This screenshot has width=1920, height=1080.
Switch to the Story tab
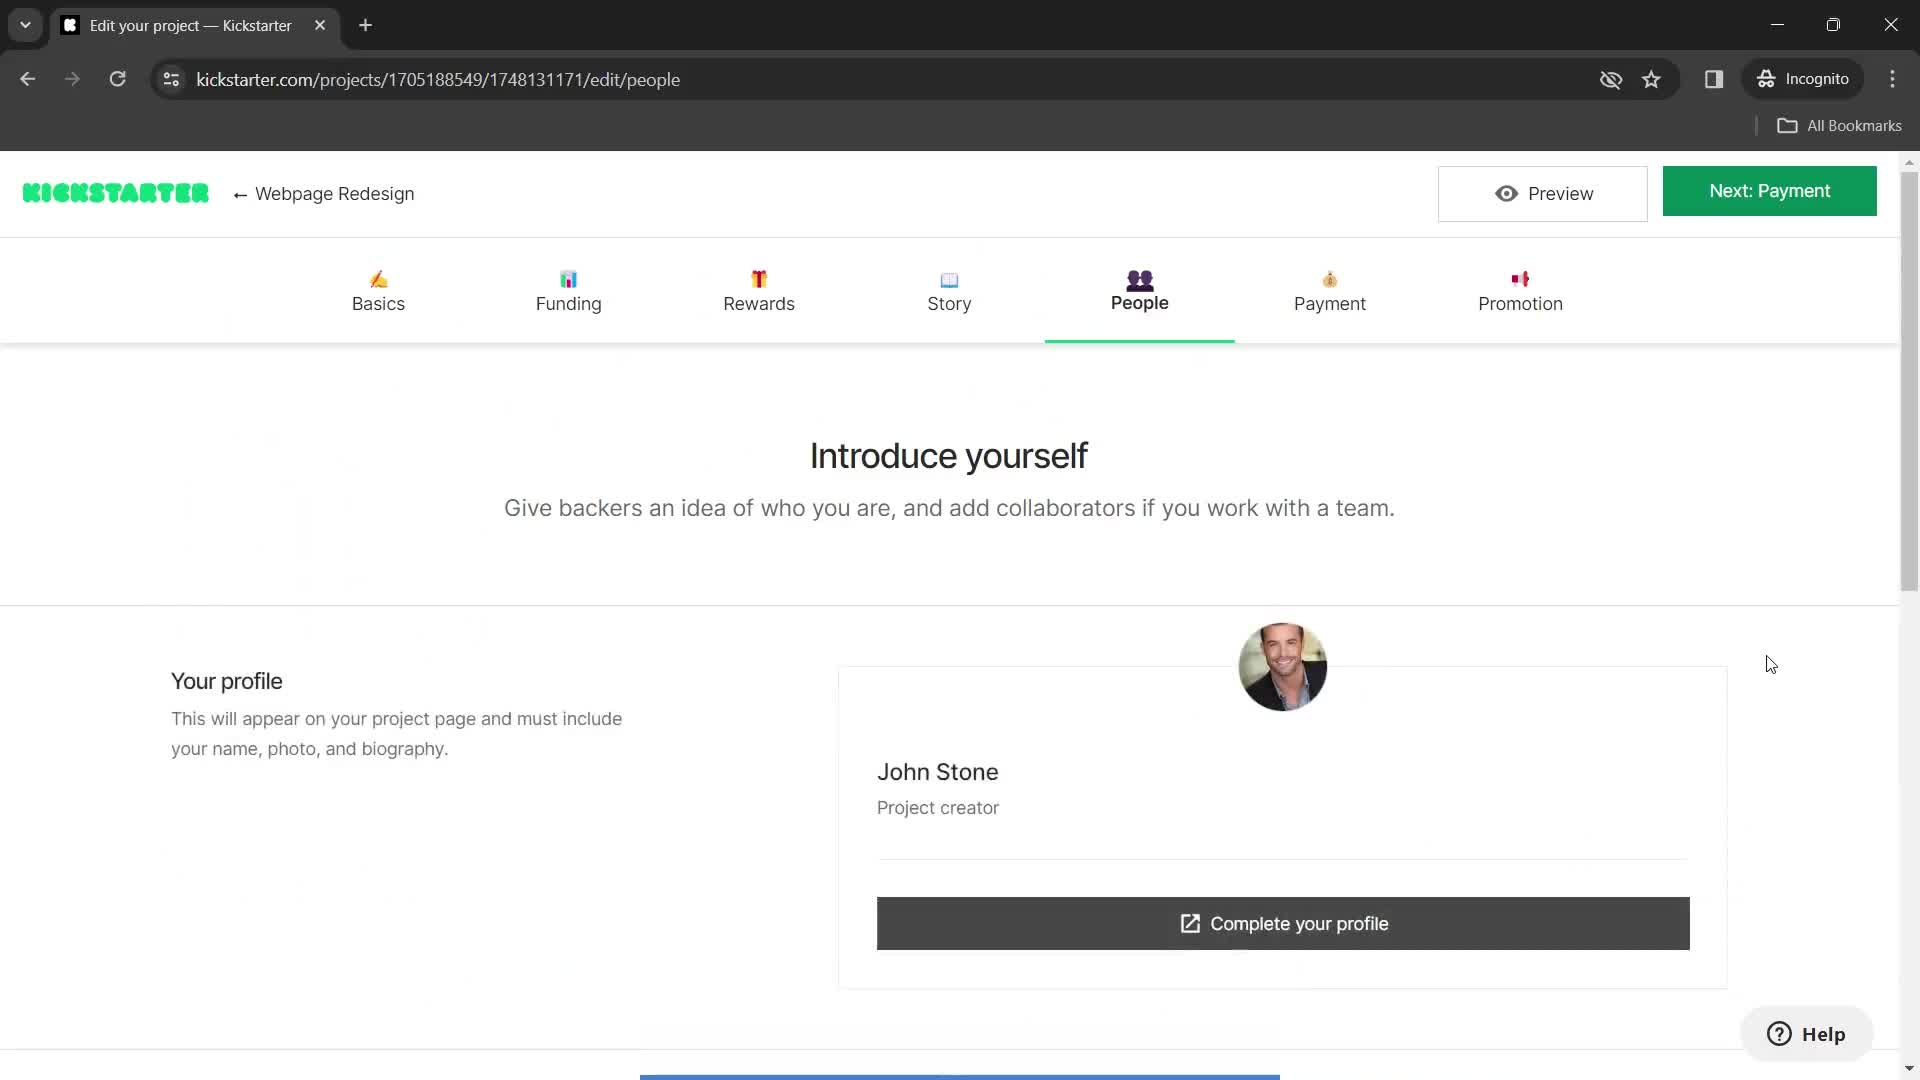948,290
